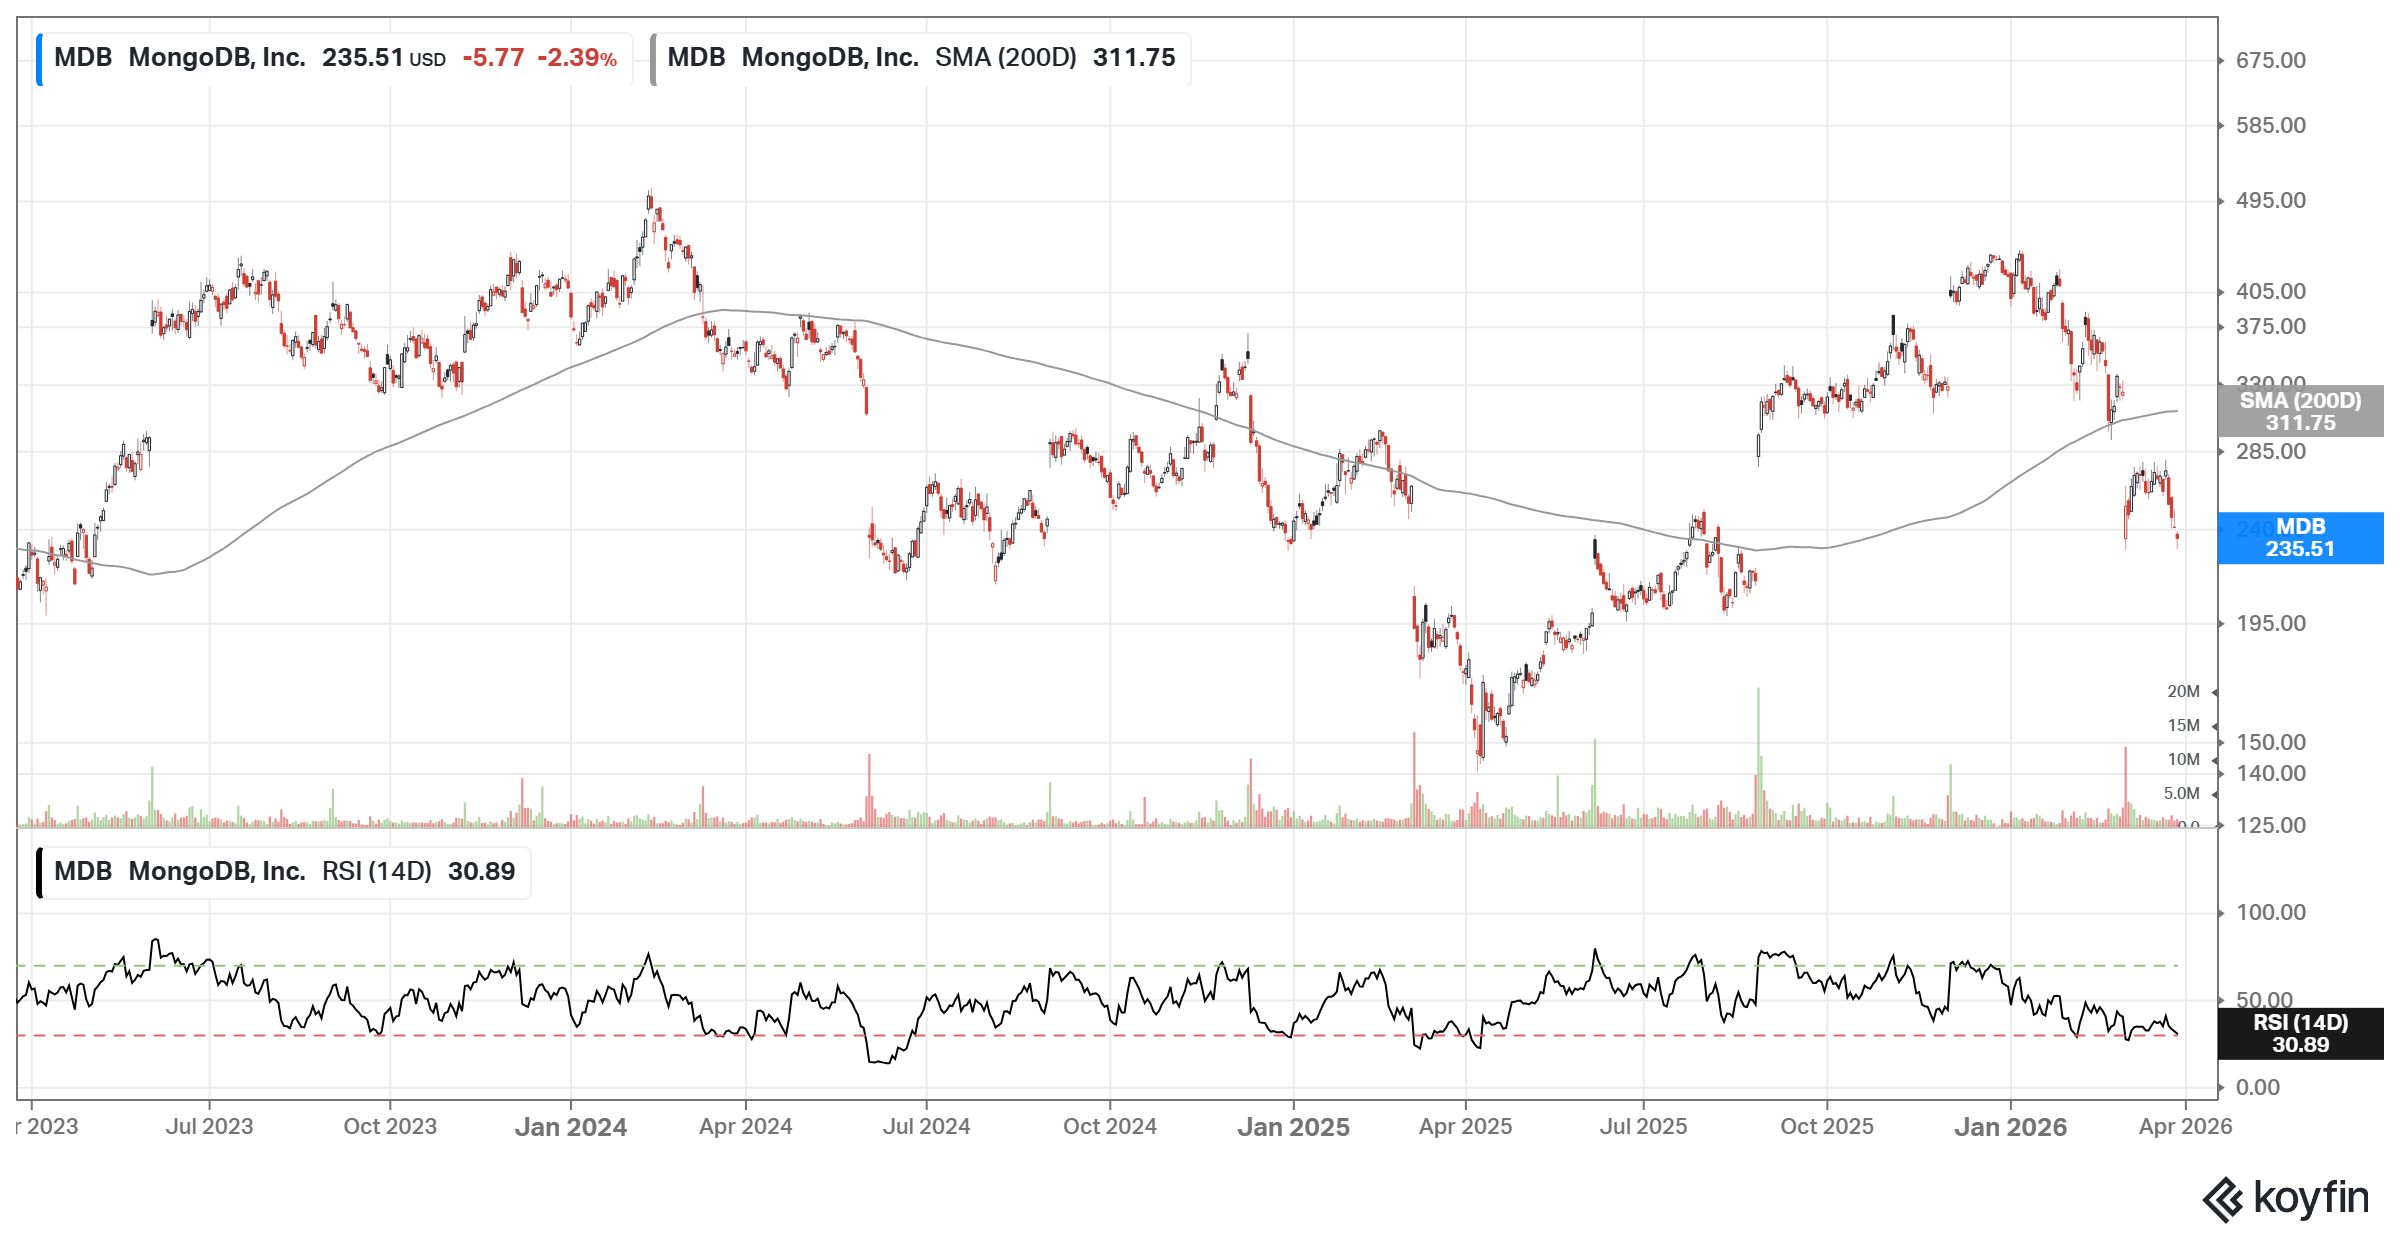This screenshot has width=2400, height=1240.
Task: Click the 100.00 RSI axis label
Action: pos(2270,913)
